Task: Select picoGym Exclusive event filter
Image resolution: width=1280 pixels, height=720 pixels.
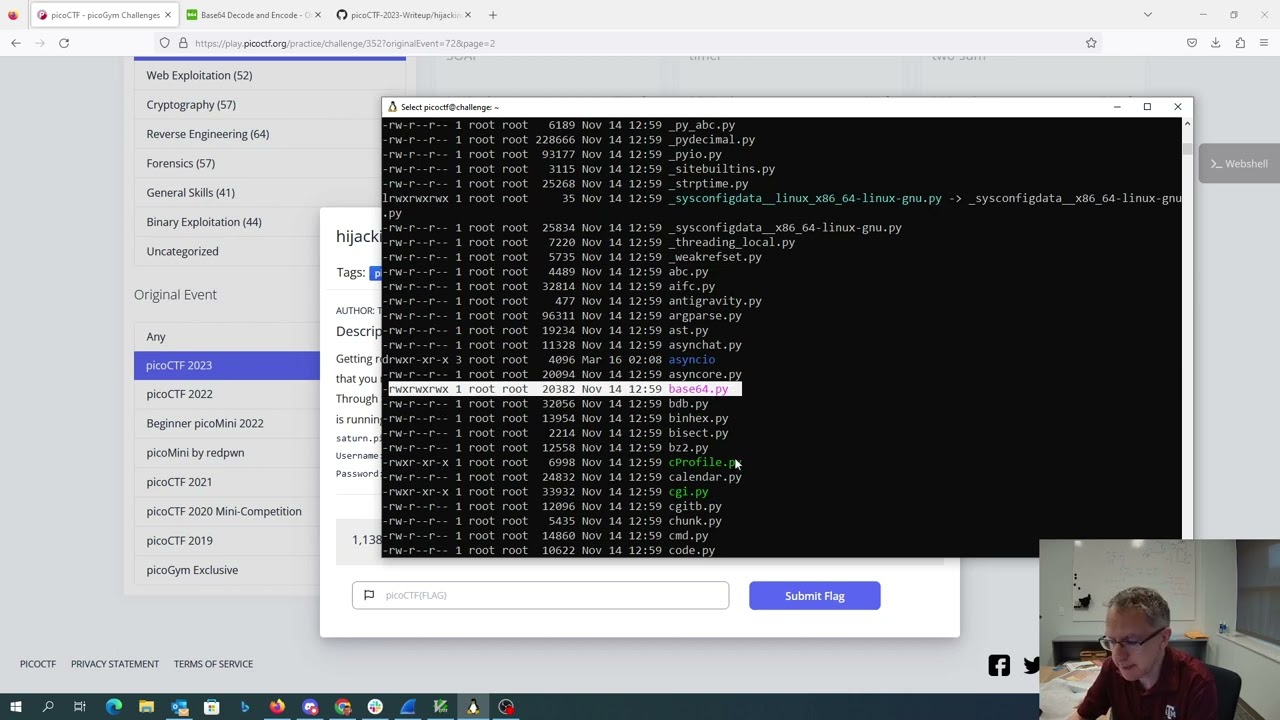Action: click(192, 570)
